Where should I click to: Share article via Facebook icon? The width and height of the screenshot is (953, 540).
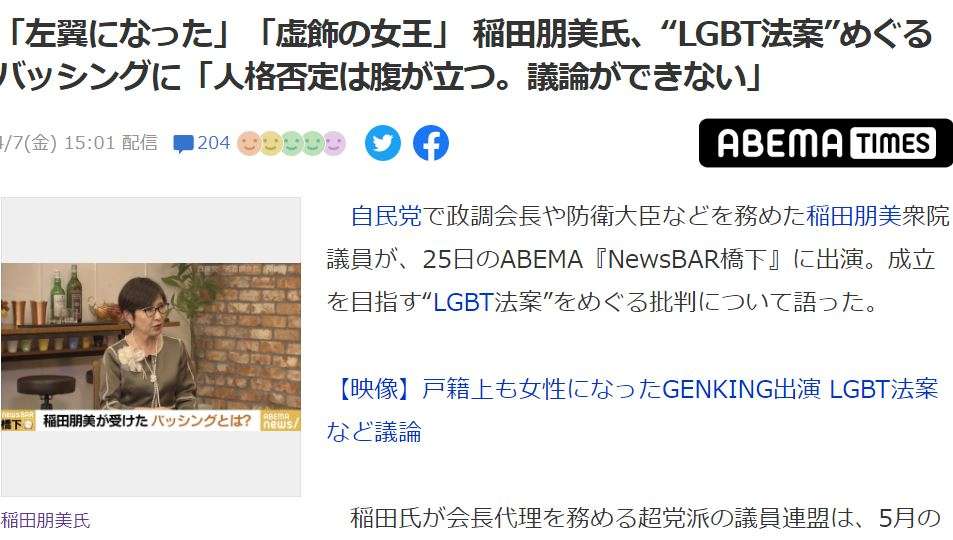point(431,143)
